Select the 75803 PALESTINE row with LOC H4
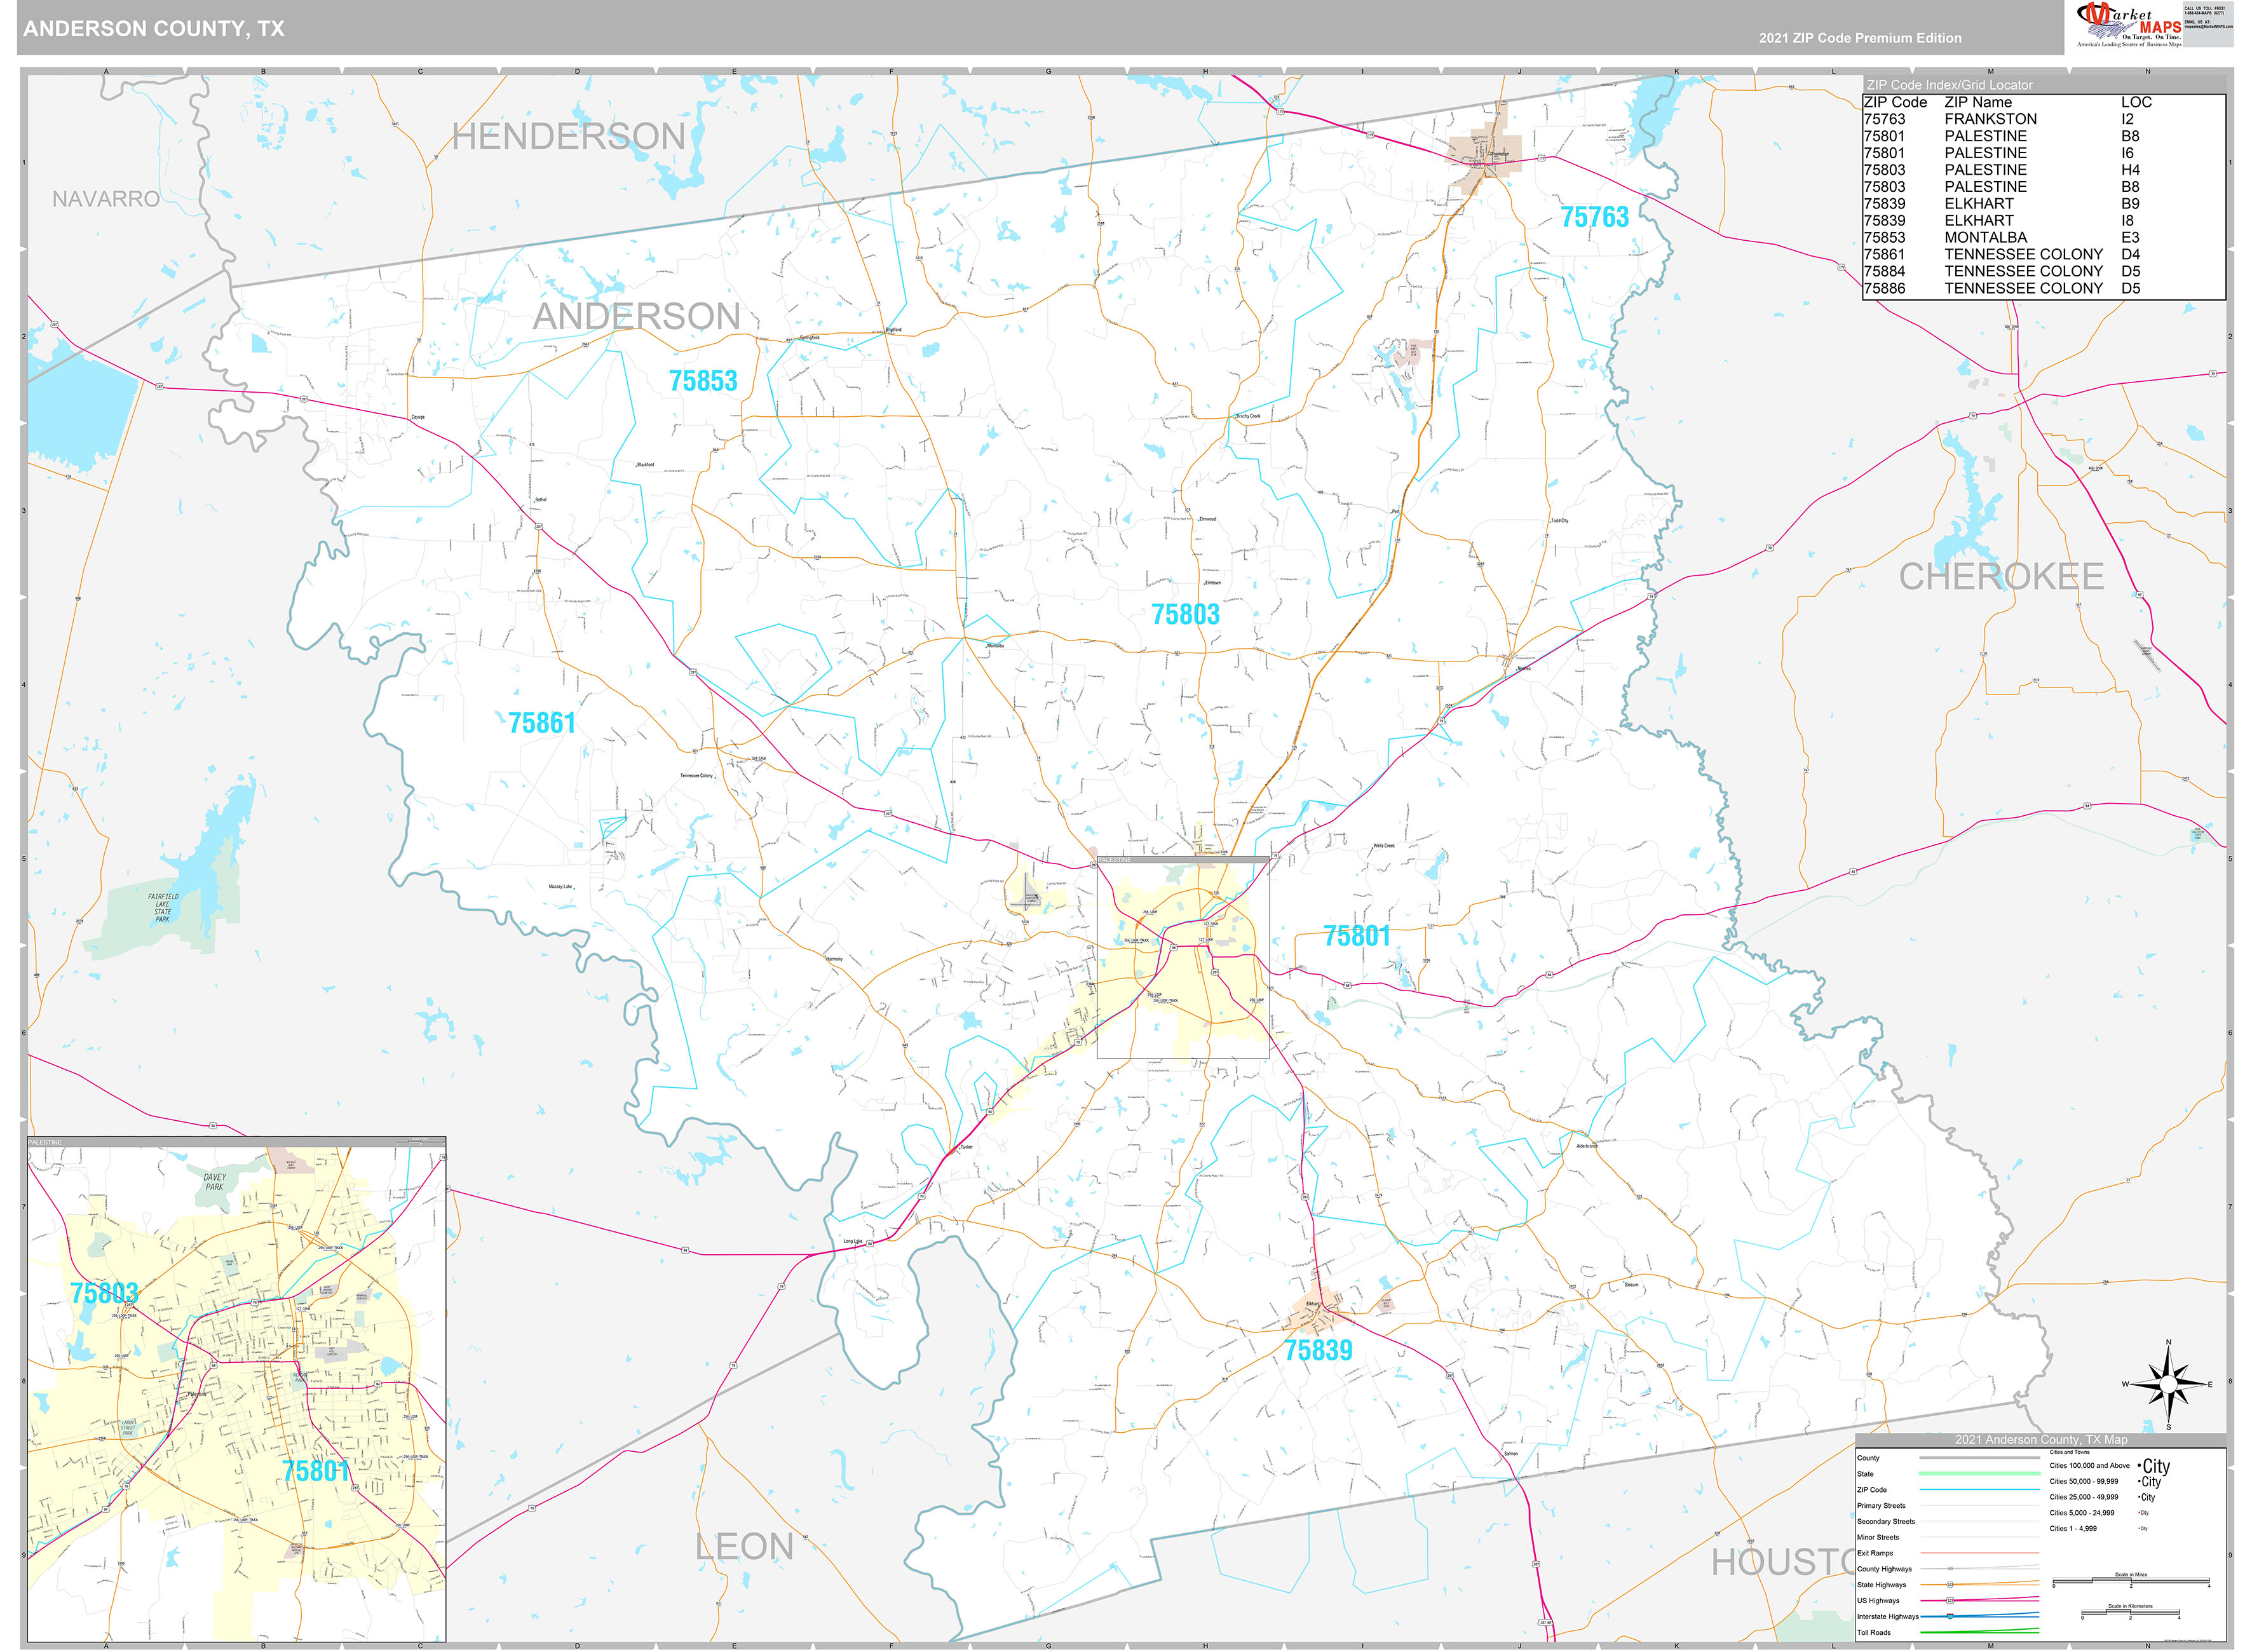The height and width of the screenshot is (1652, 2245). 2043,170
